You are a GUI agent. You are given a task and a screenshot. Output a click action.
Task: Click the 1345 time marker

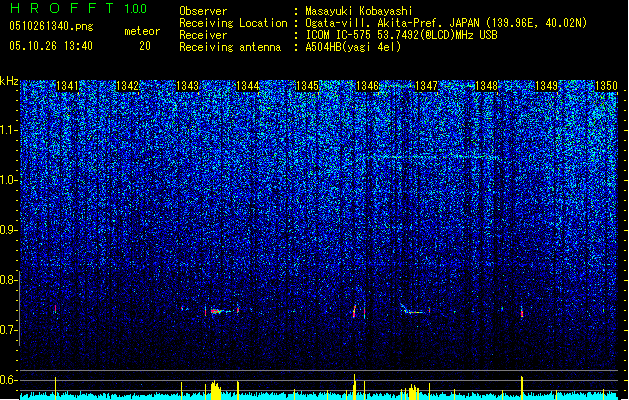tap(307, 86)
